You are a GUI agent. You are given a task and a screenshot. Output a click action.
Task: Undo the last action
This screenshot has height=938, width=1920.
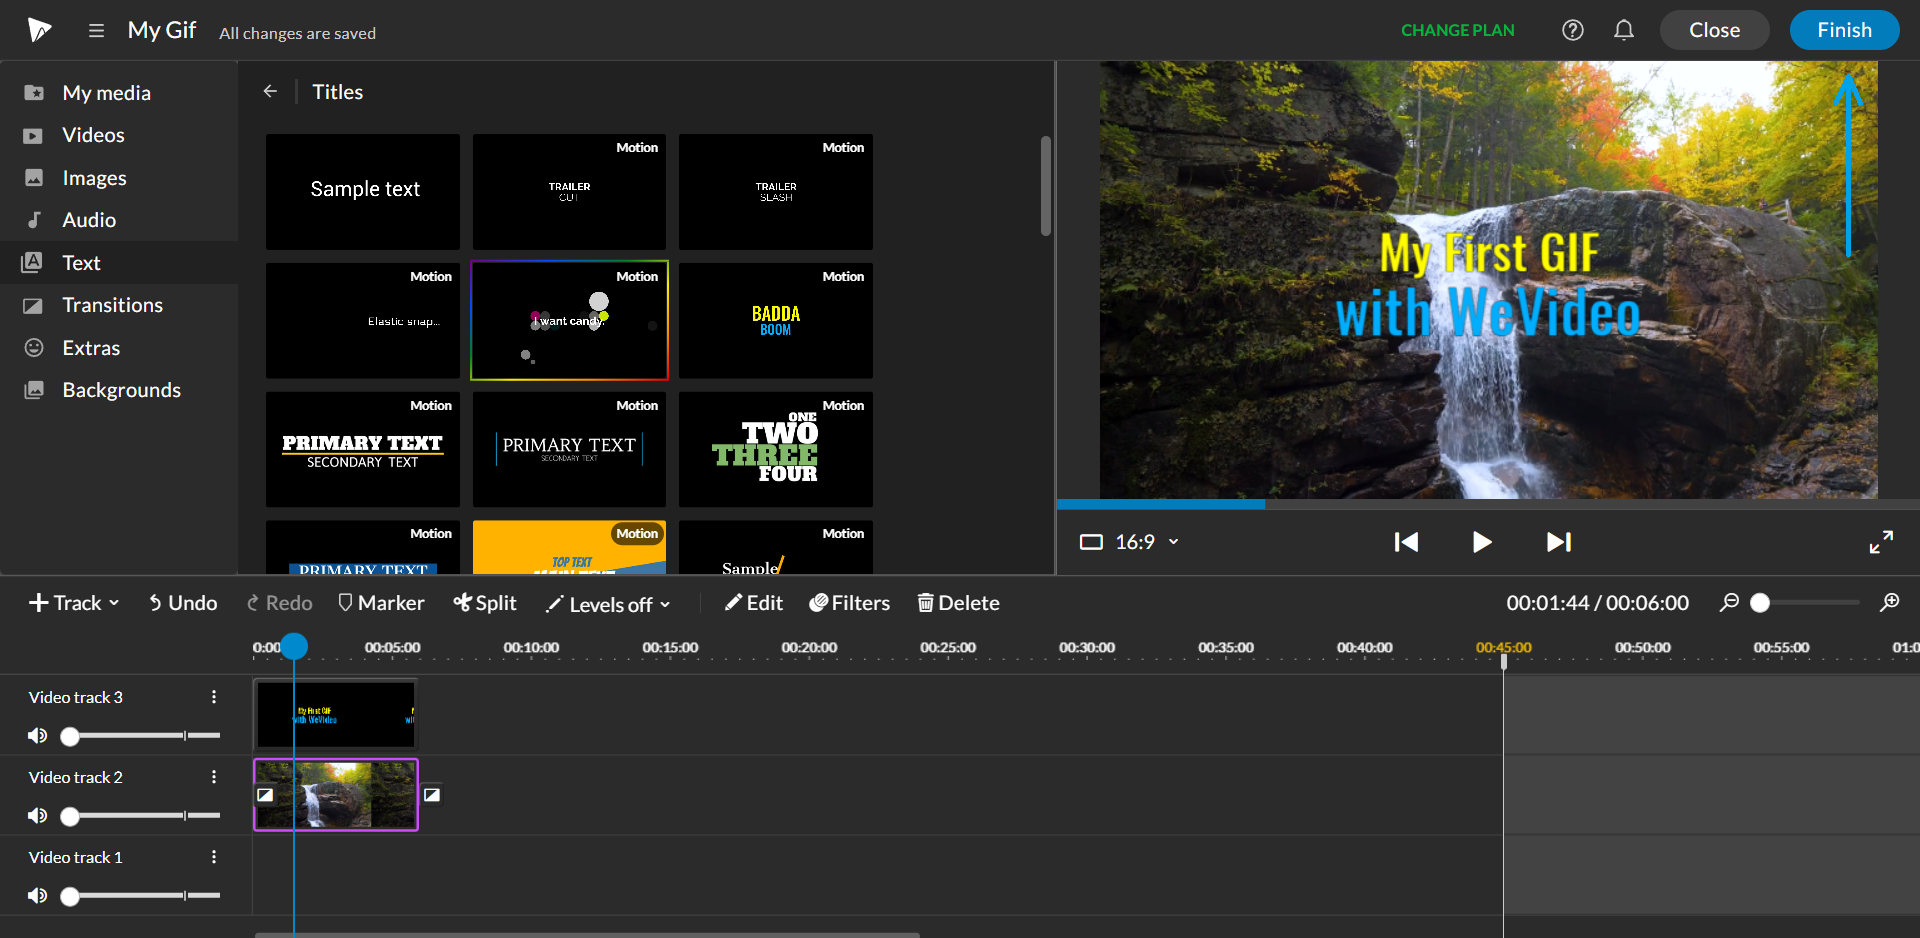[183, 603]
